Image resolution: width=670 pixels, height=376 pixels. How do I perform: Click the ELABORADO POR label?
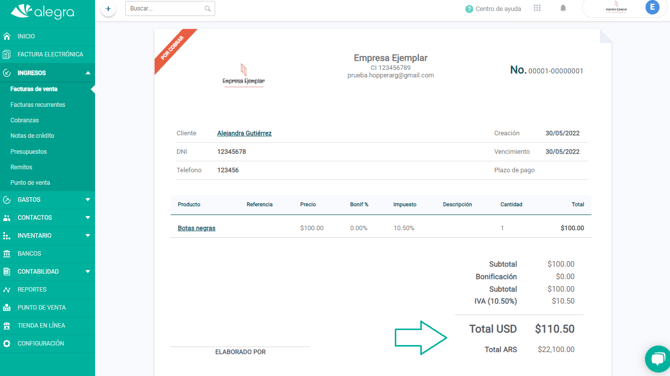[x=240, y=352]
